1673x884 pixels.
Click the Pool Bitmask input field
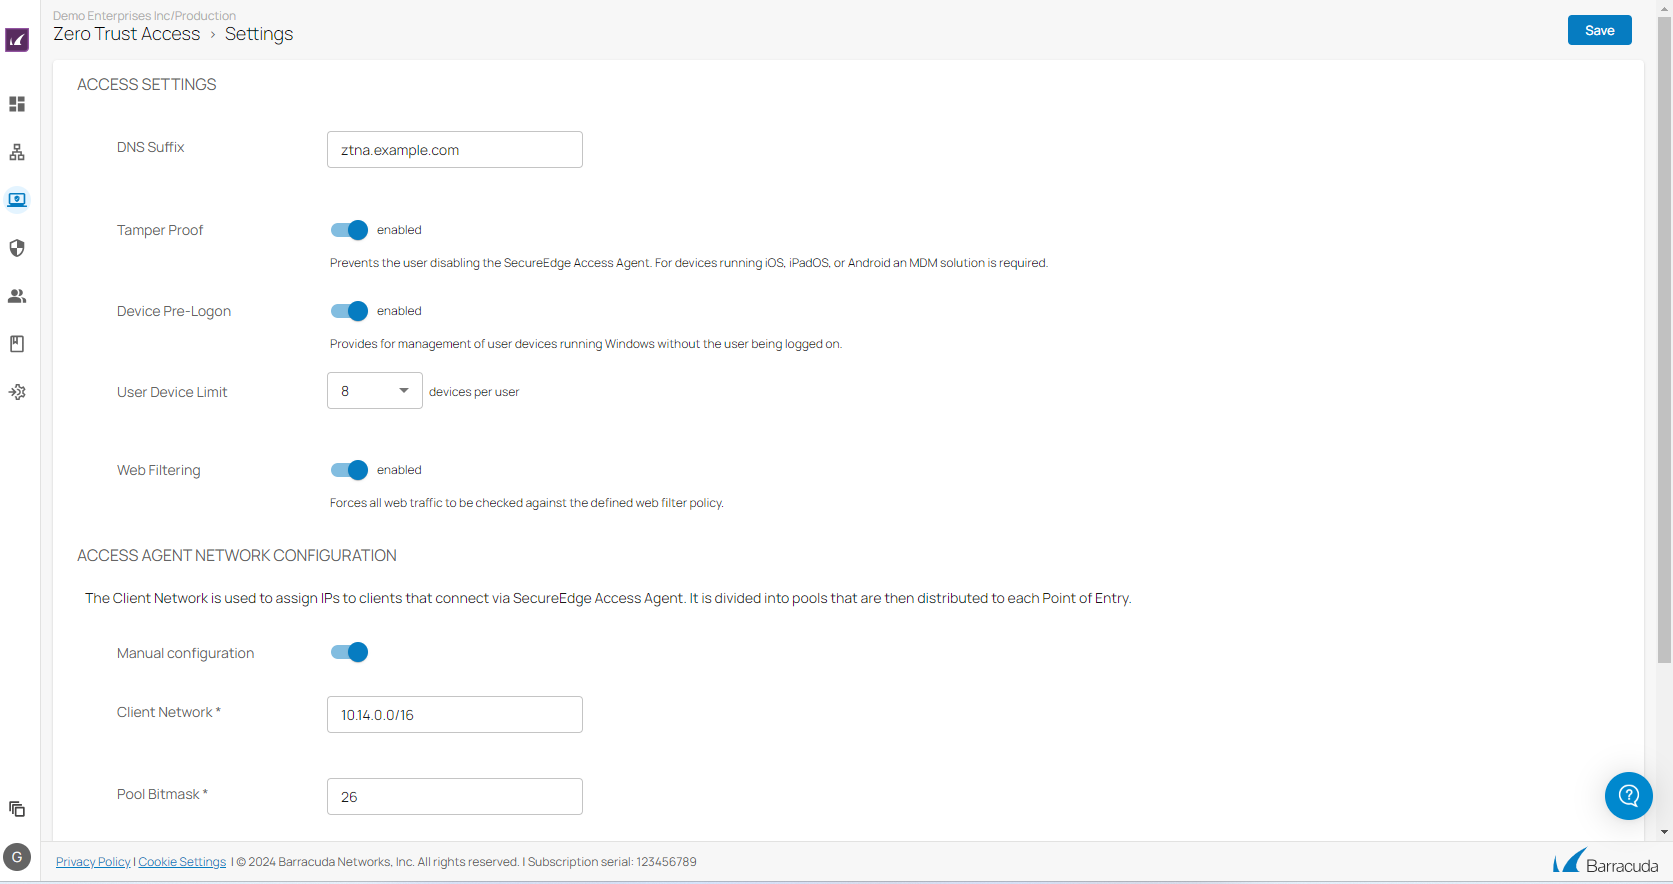(x=455, y=797)
